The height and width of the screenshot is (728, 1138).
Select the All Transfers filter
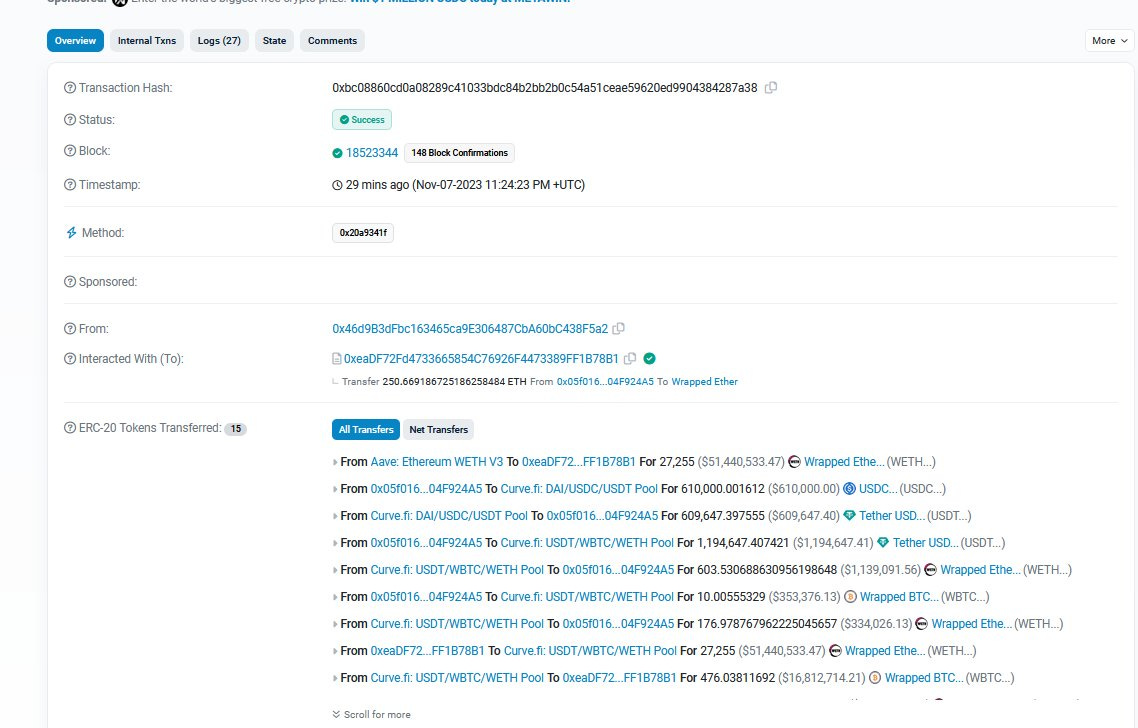tap(367, 430)
